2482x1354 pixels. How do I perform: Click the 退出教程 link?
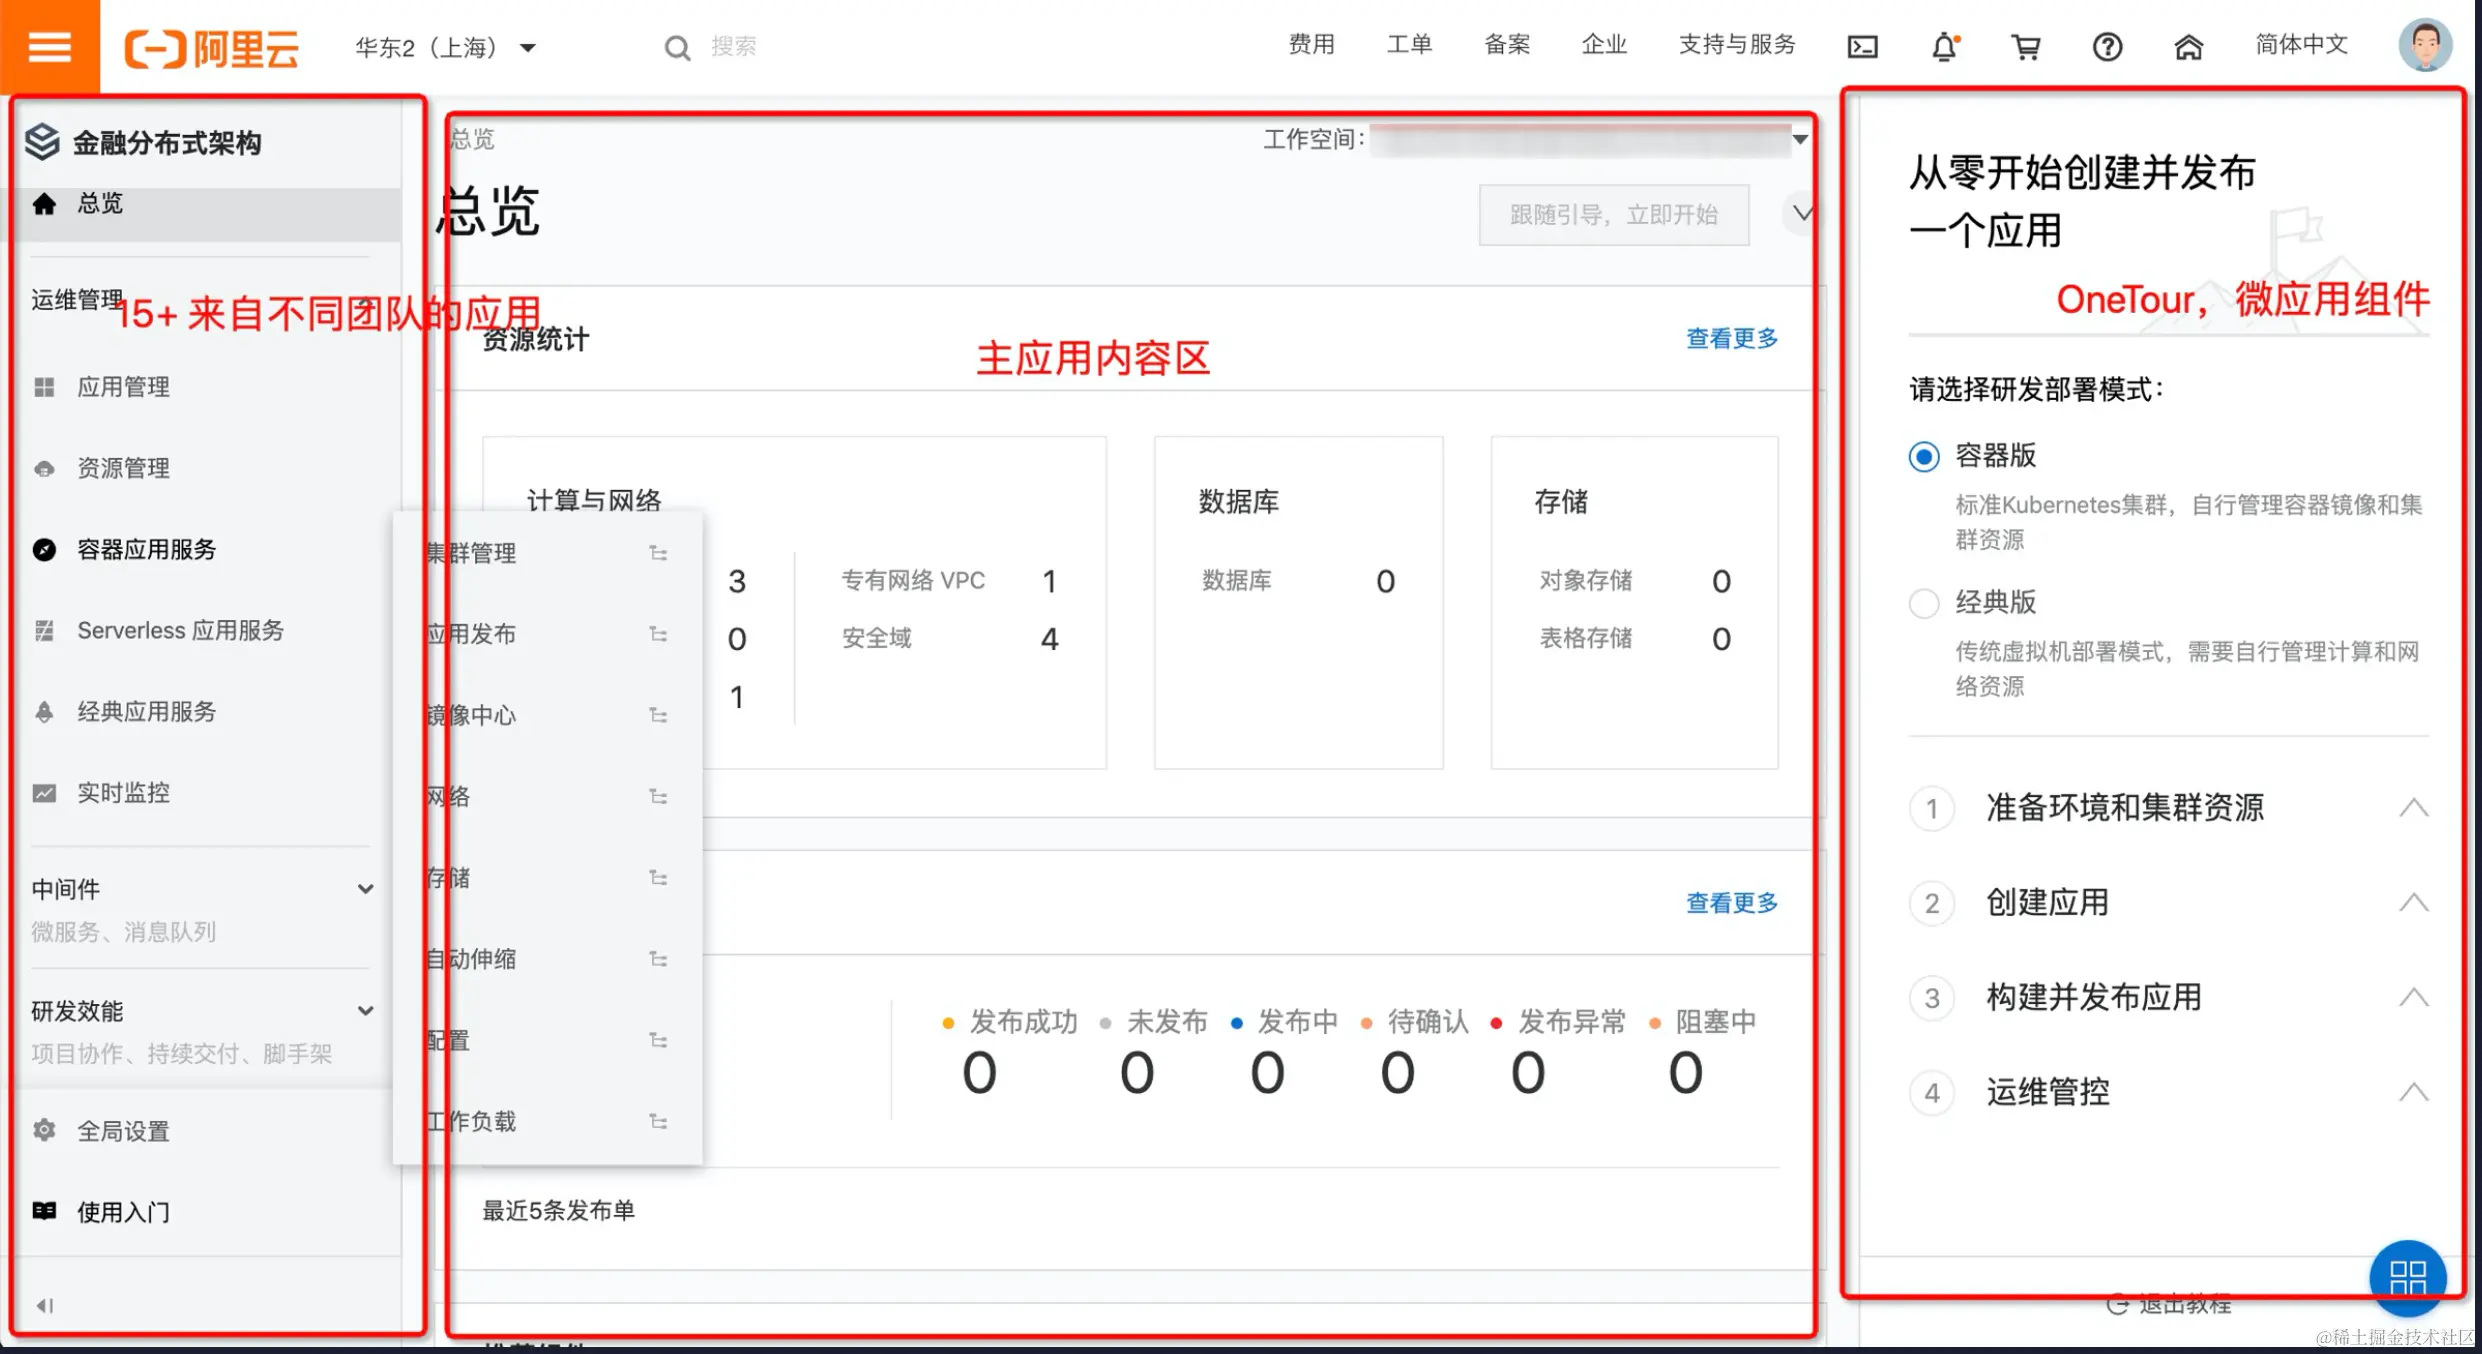[2169, 1303]
